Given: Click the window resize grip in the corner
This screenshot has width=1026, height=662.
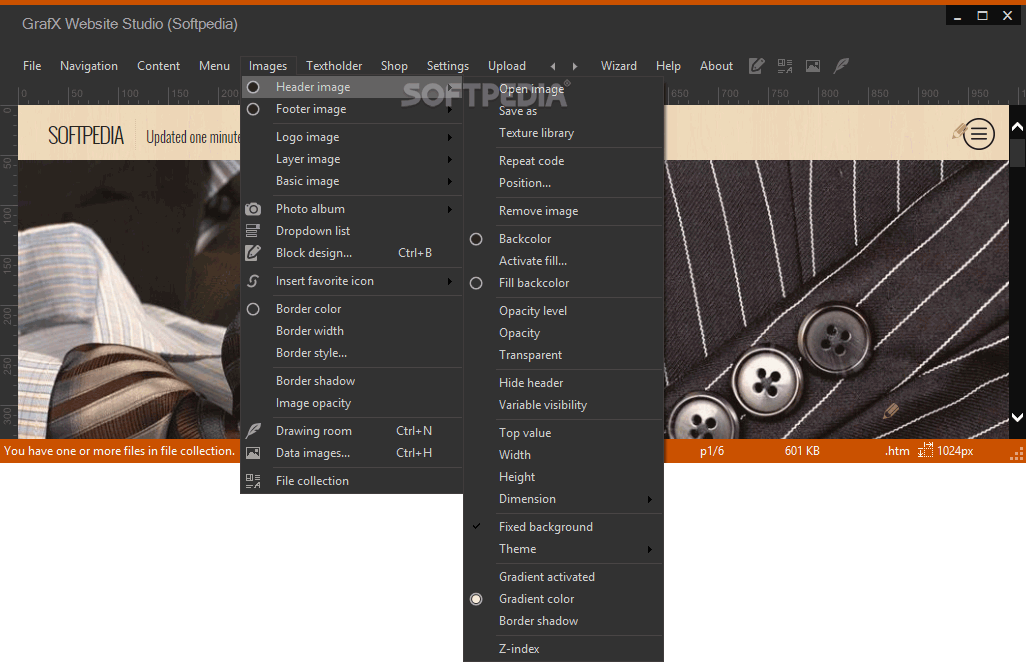Looking at the screenshot, I should pos(1017,455).
